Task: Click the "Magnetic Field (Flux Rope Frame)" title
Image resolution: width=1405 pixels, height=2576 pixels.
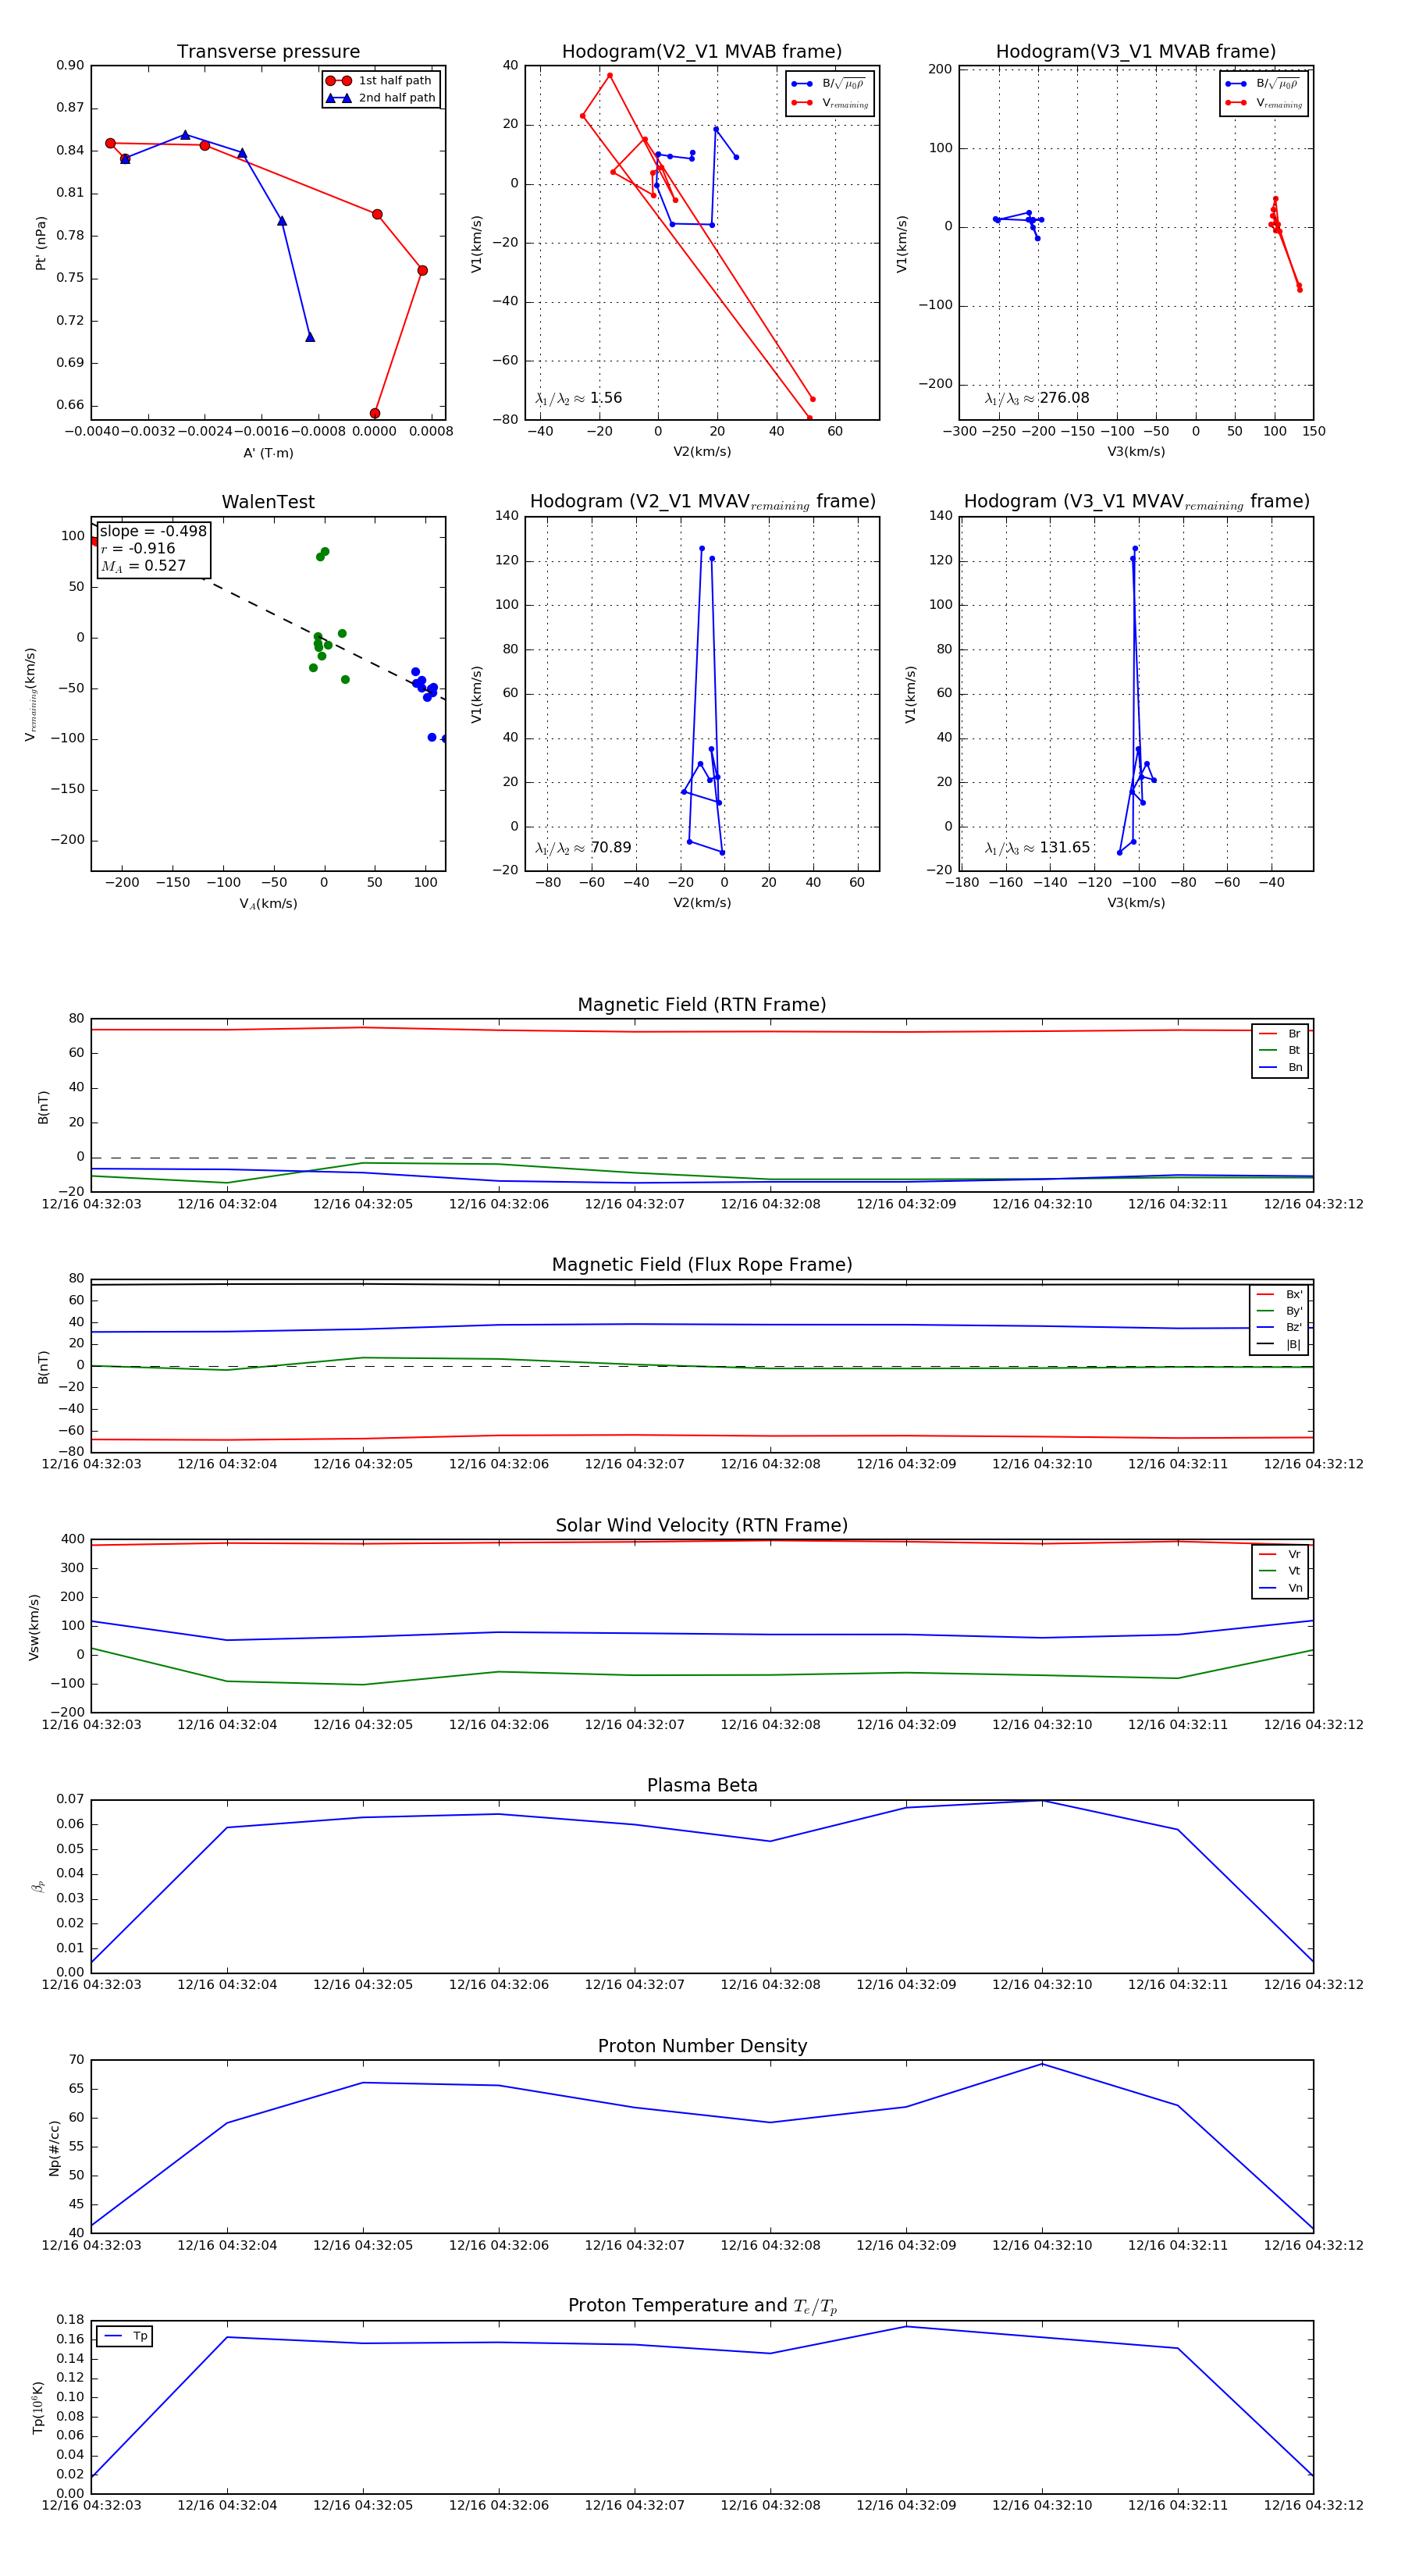Action: click(702, 1265)
